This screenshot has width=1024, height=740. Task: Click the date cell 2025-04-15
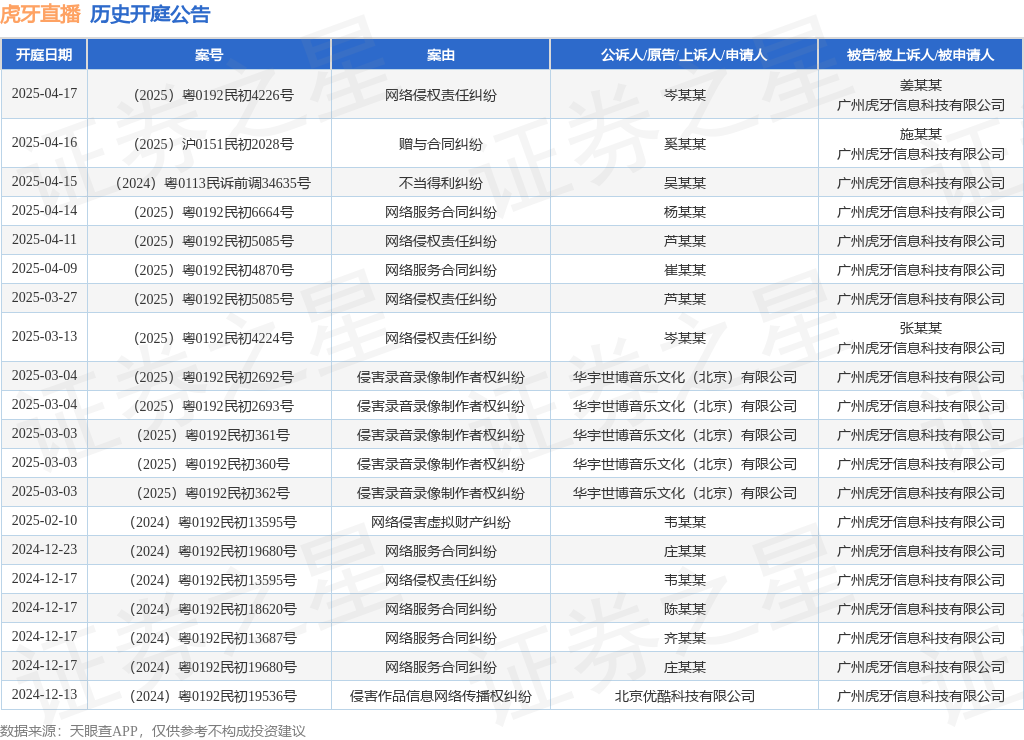44,182
